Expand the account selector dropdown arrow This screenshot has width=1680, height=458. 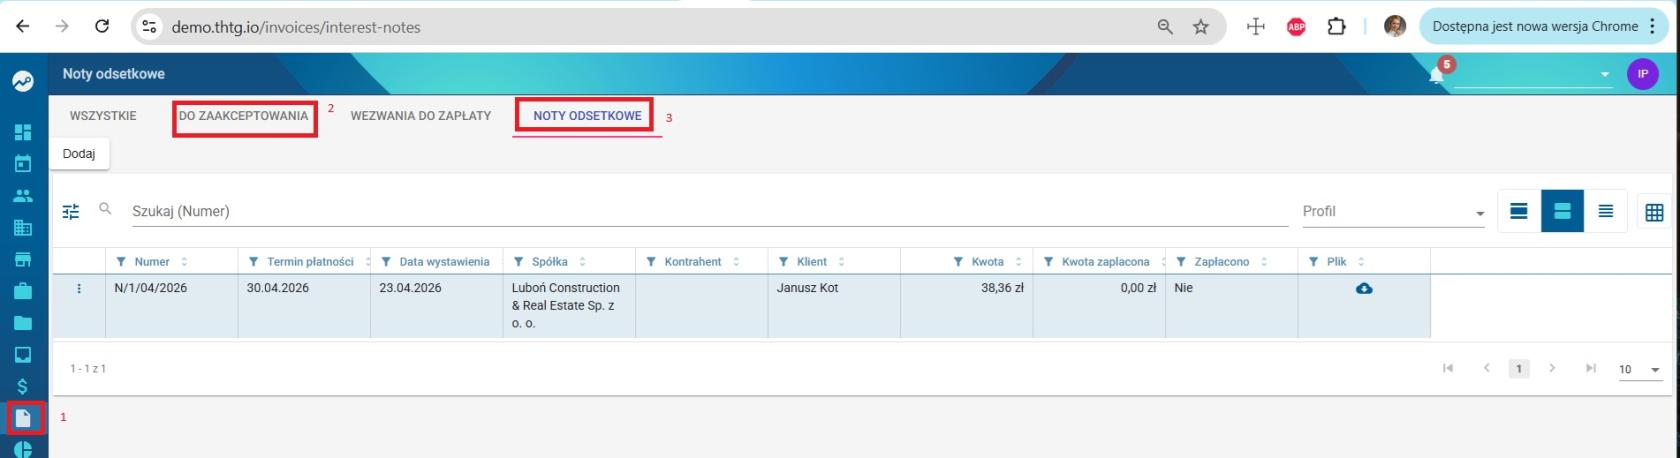1605,75
